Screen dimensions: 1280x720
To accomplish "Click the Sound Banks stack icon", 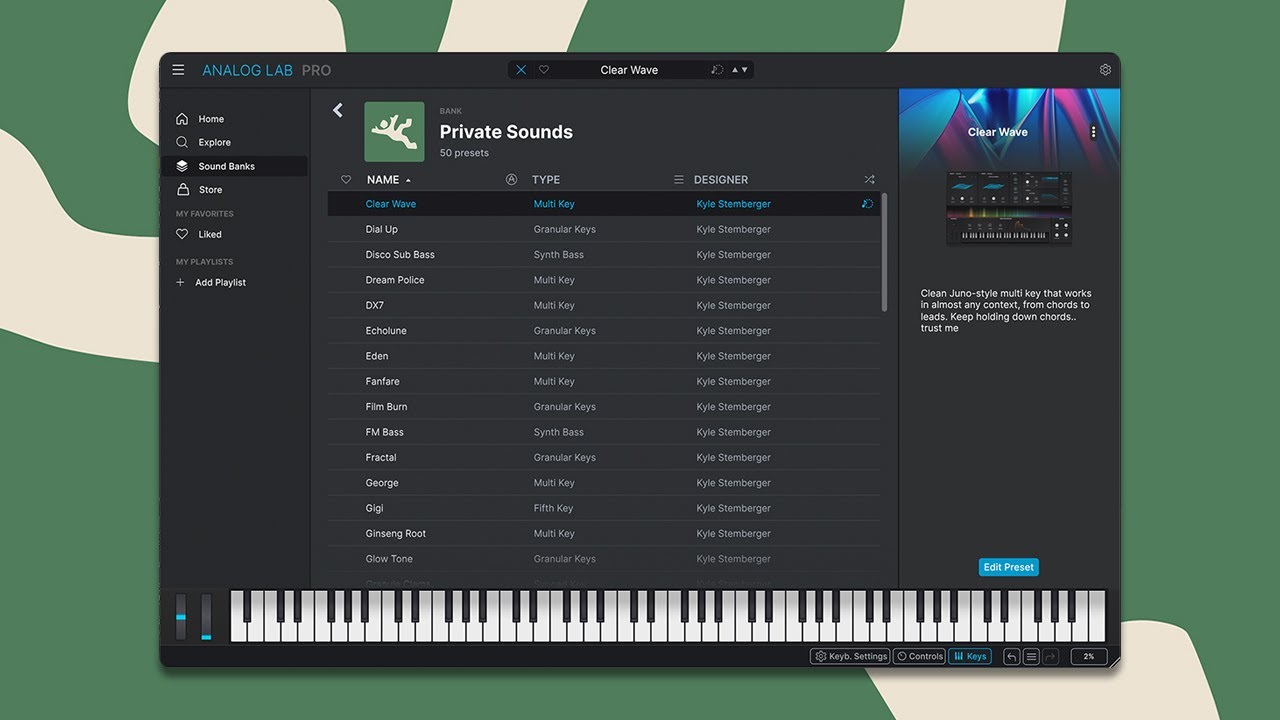I will point(182,166).
